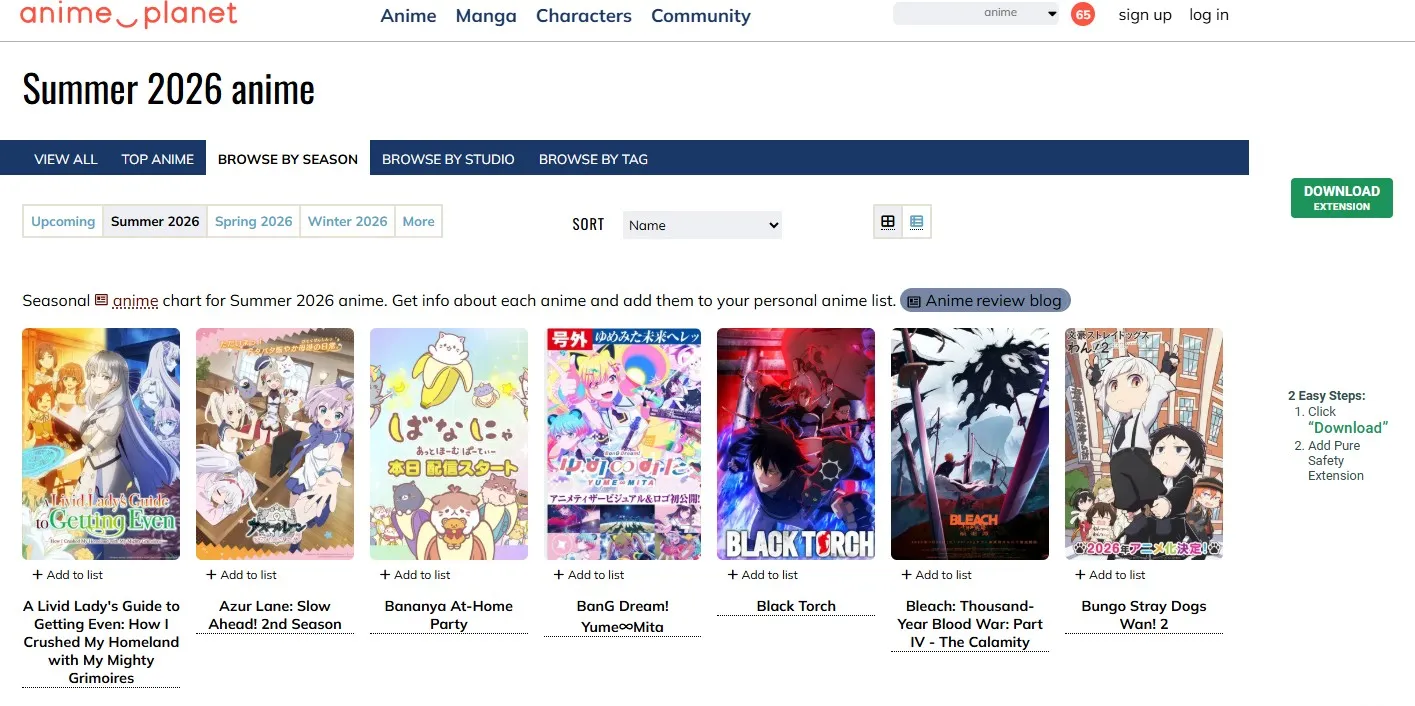Open Bananya At-Home Party title link
1415x706 pixels.
pyautogui.click(x=449, y=615)
